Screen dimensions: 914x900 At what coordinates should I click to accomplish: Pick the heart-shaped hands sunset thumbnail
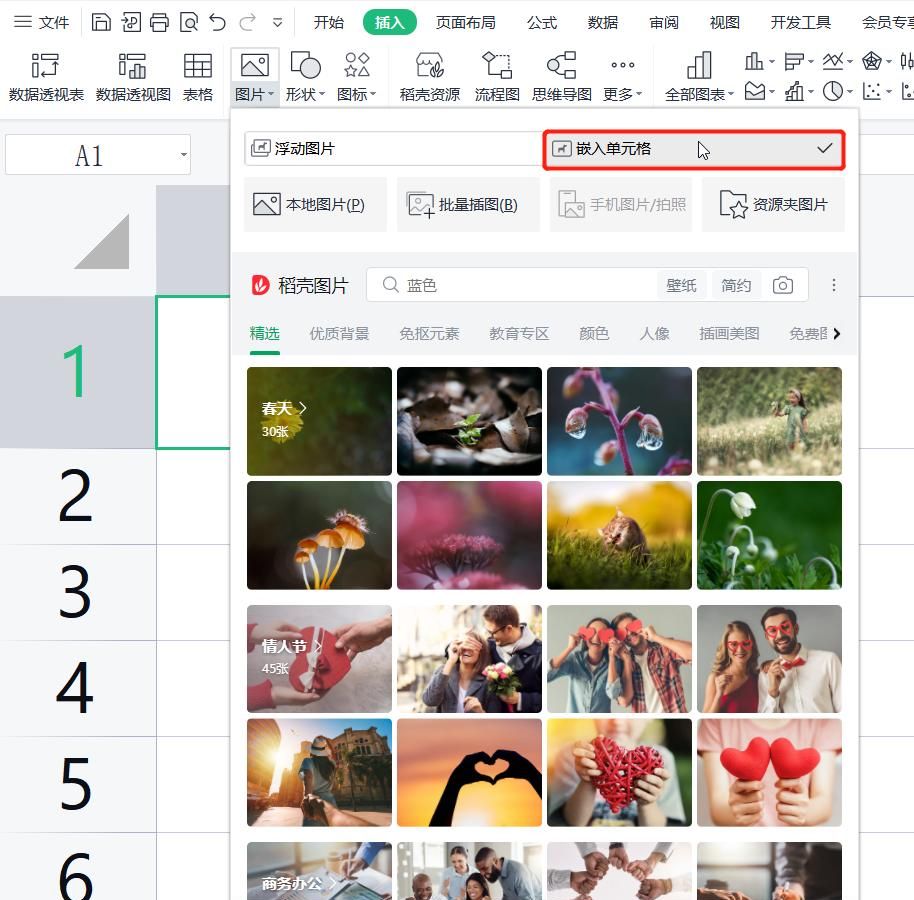pos(469,772)
